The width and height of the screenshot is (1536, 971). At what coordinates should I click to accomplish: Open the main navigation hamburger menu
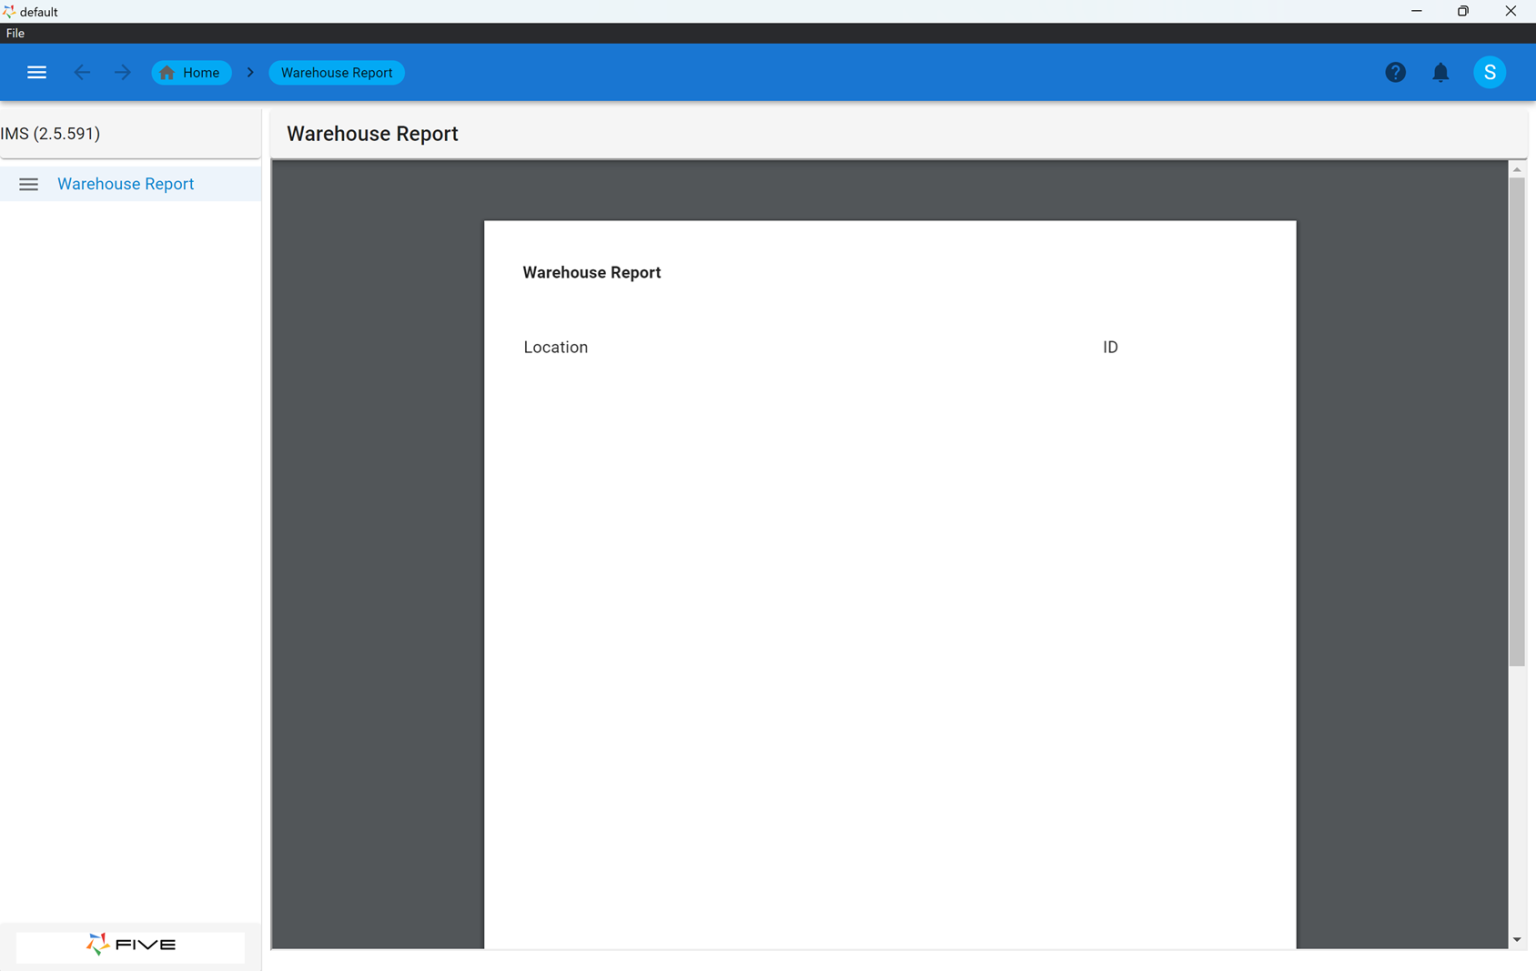point(37,72)
